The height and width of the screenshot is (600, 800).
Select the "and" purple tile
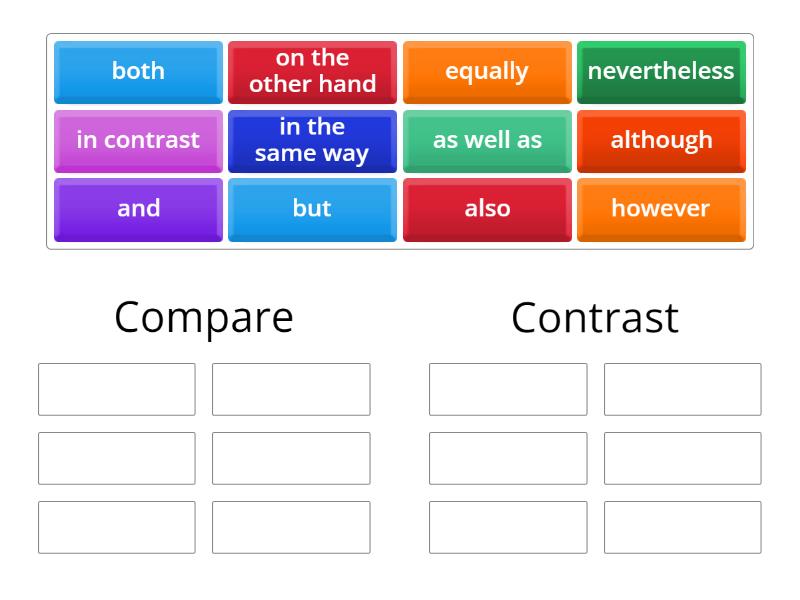click(x=137, y=209)
